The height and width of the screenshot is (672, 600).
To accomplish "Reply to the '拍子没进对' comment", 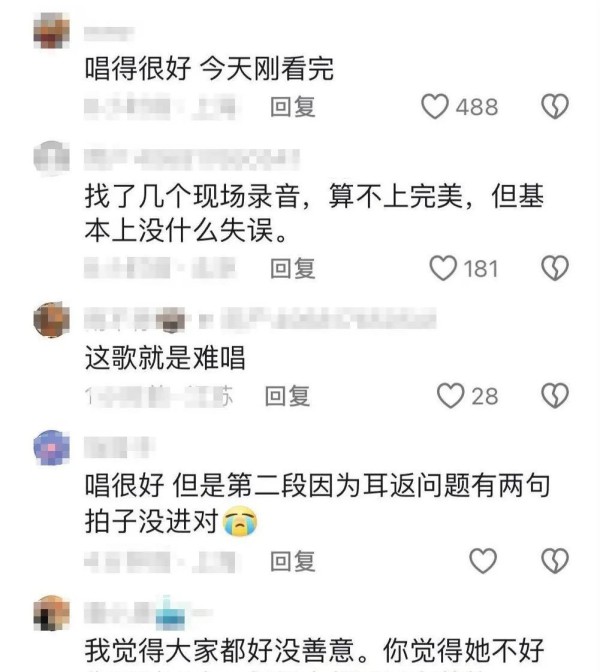I will (293, 561).
